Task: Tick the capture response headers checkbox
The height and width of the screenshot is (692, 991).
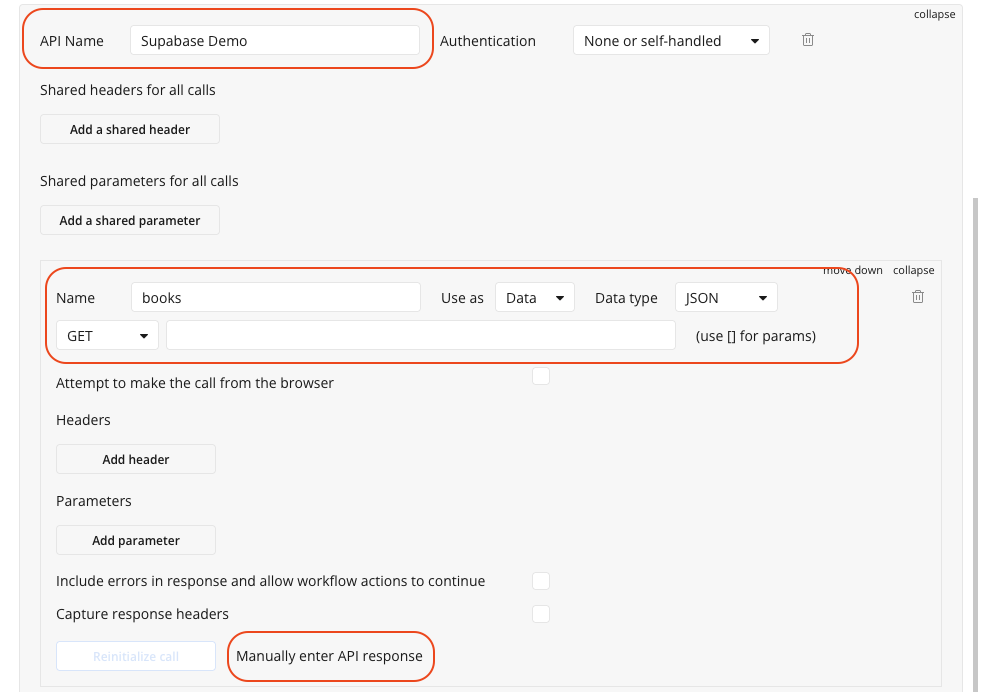Action: [541, 614]
